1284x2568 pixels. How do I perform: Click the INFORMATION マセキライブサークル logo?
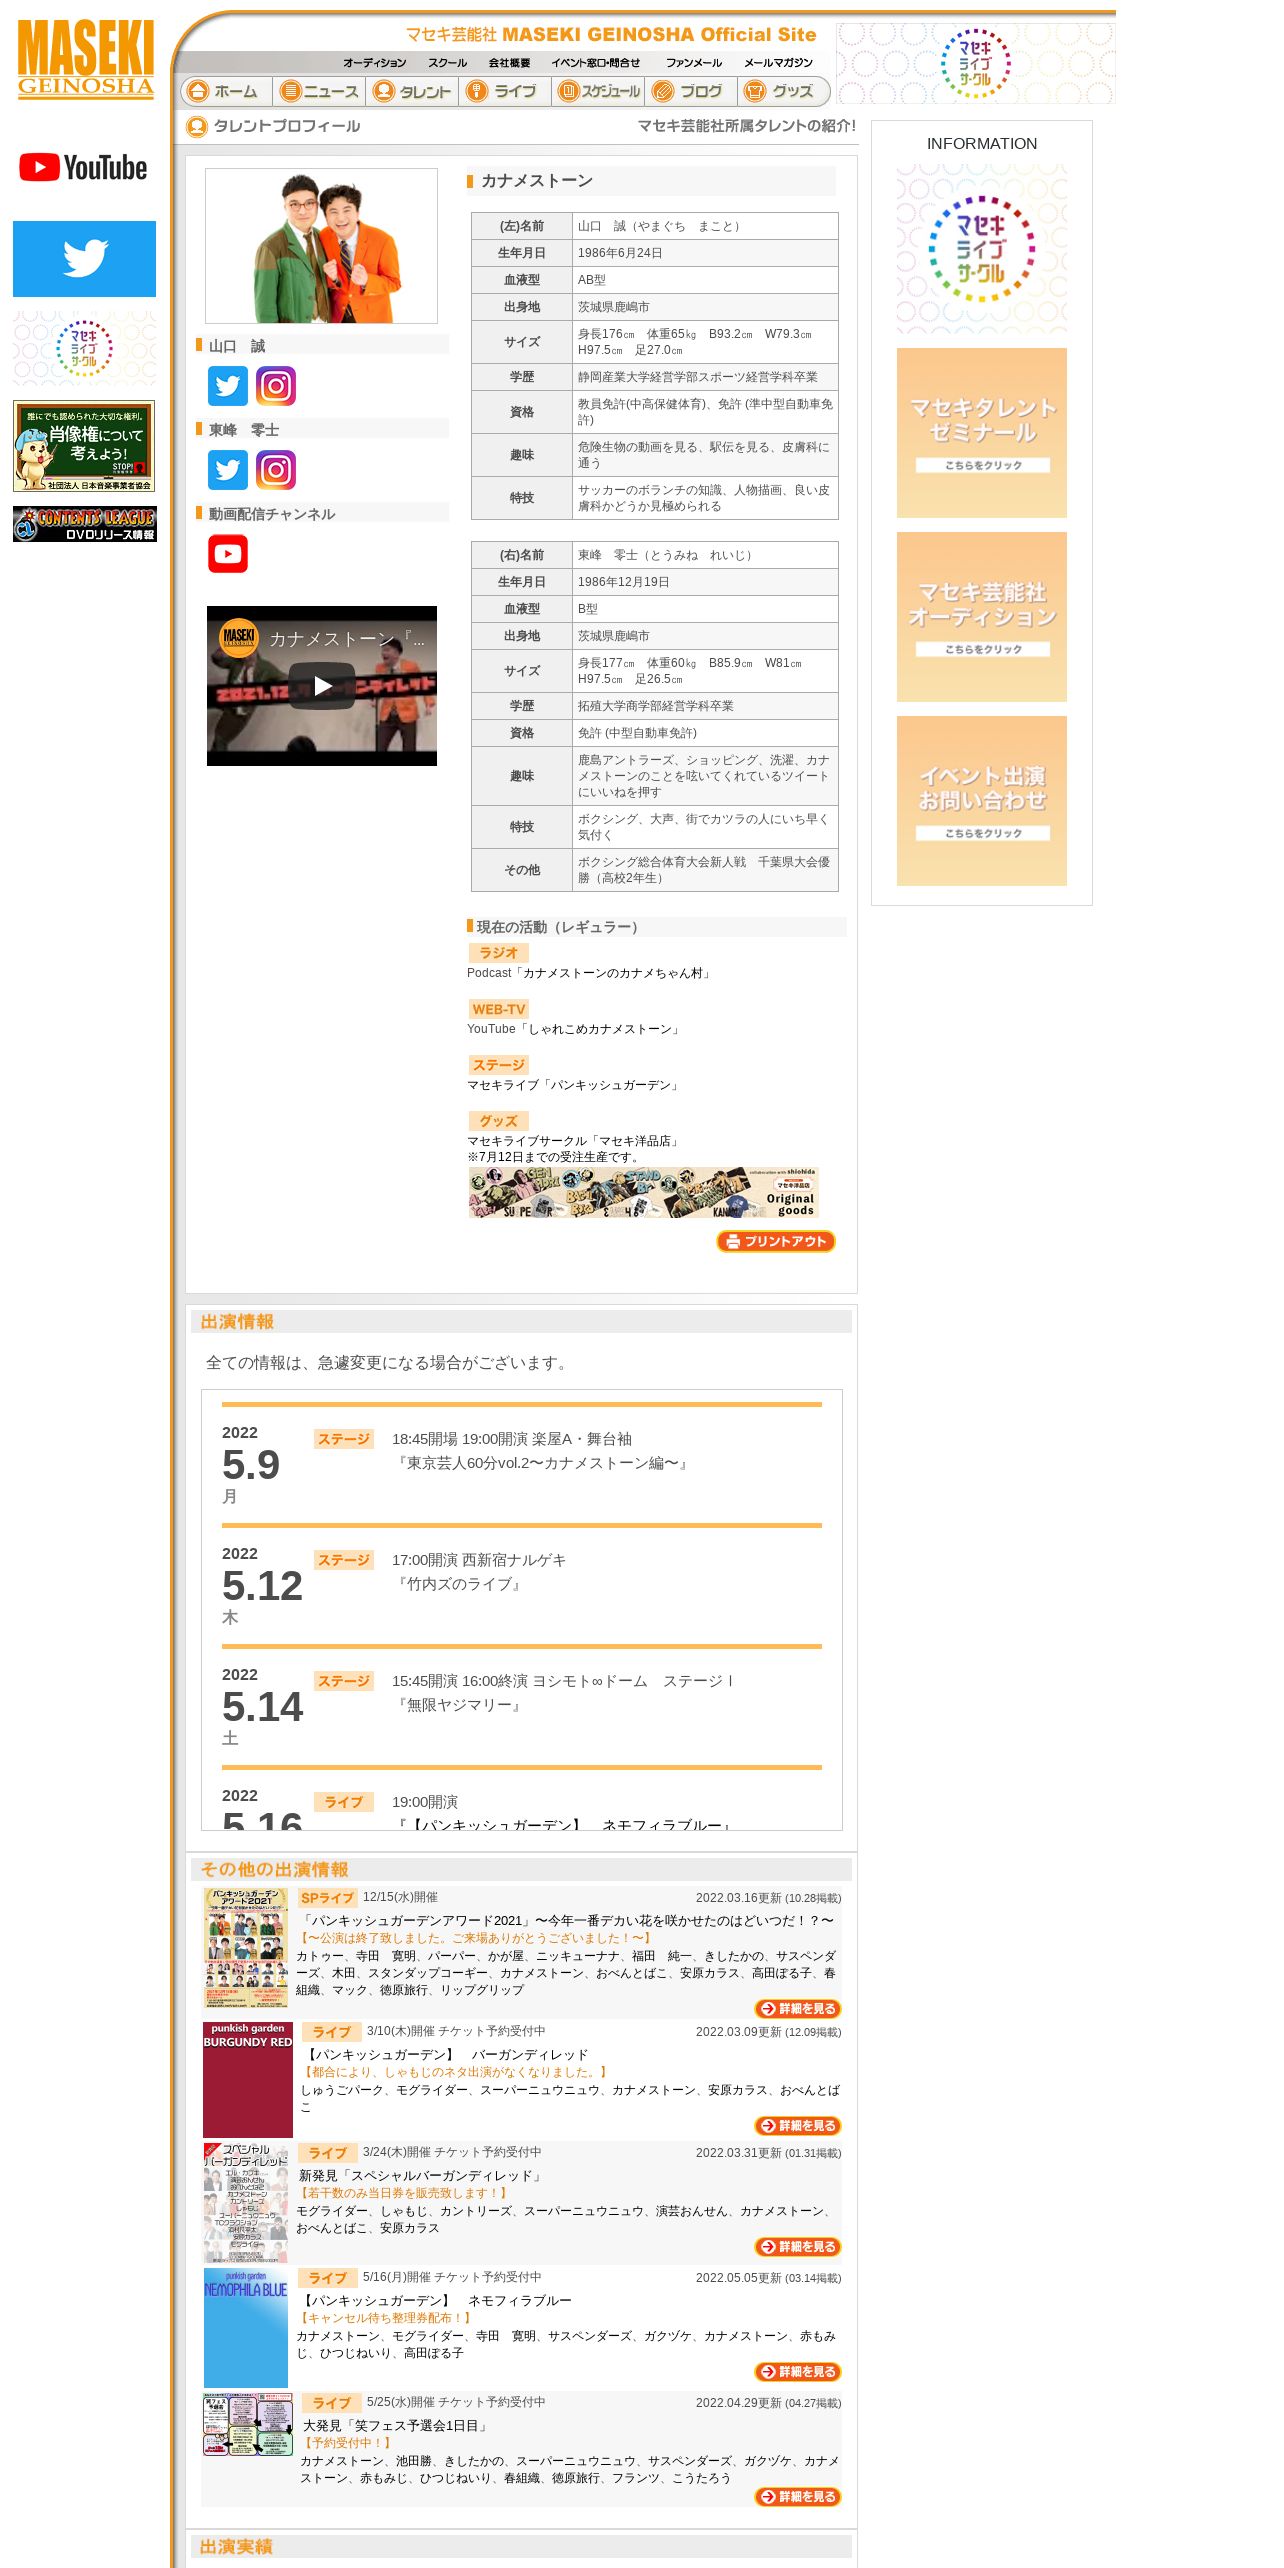(982, 249)
